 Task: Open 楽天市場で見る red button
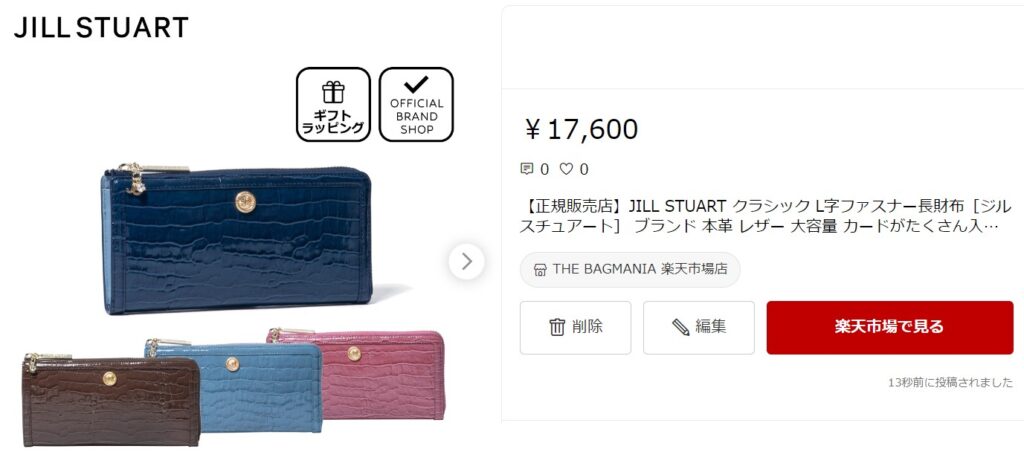point(889,327)
